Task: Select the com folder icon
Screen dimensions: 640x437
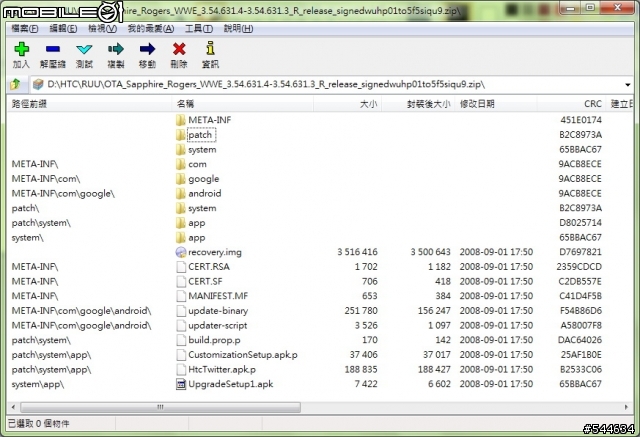Action: click(180, 164)
